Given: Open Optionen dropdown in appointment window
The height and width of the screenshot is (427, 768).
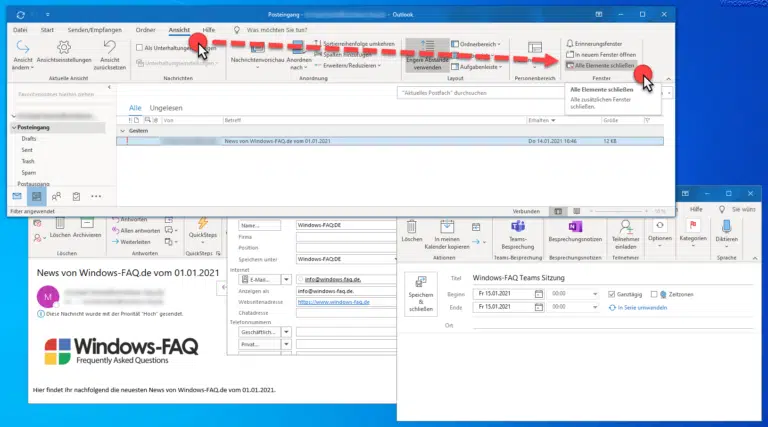Looking at the screenshot, I should (x=660, y=233).
